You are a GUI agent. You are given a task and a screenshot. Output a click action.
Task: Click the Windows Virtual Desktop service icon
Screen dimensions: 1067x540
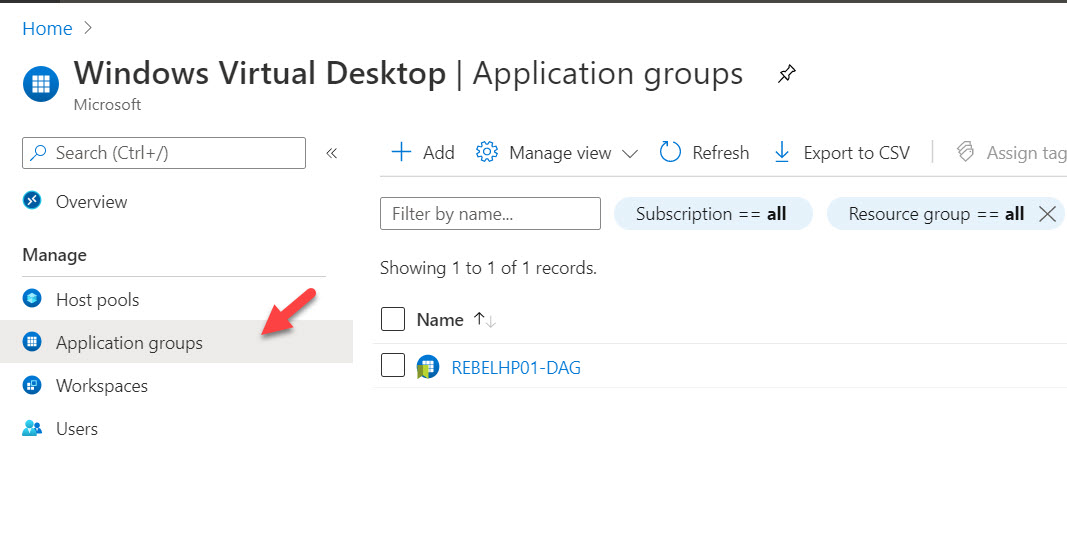[x=41, y=84]
